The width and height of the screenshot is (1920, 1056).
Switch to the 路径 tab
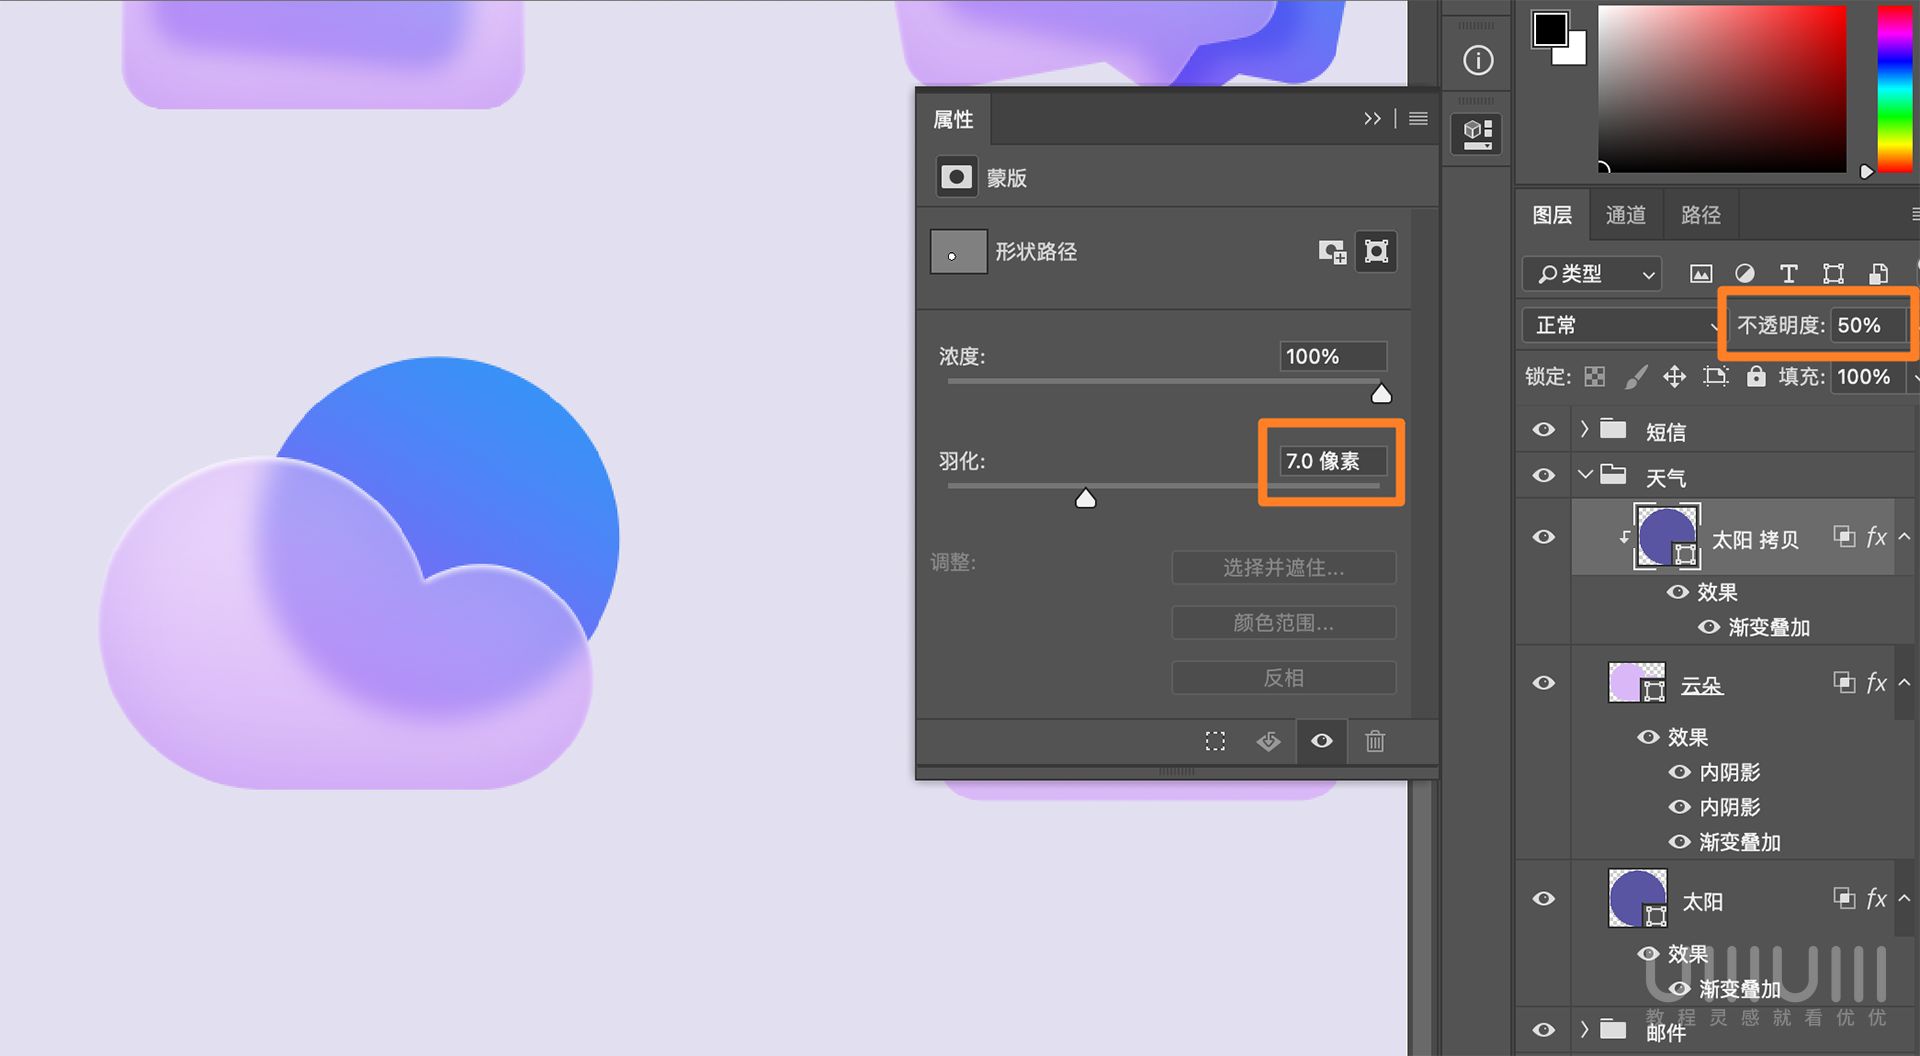tap(1700, 214)
